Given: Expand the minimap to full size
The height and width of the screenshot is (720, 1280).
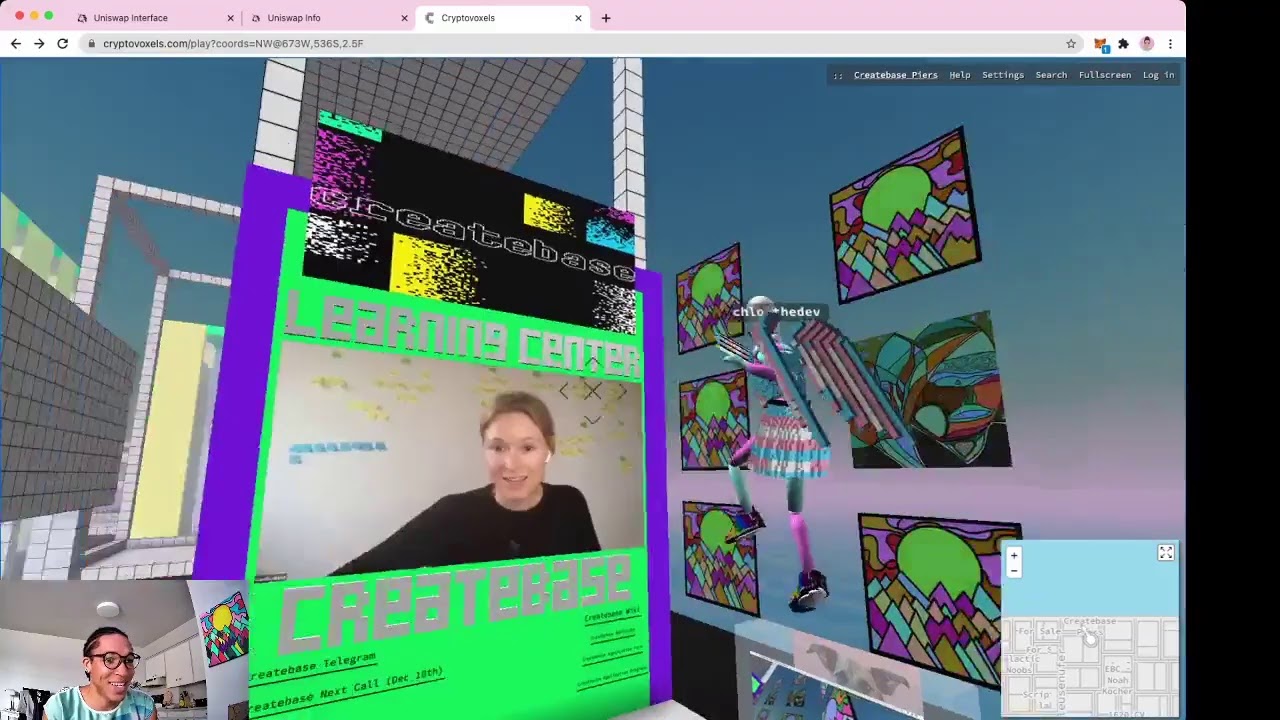Looking at the screenshot, I should pyautogui.click(x=1166, y=553).
